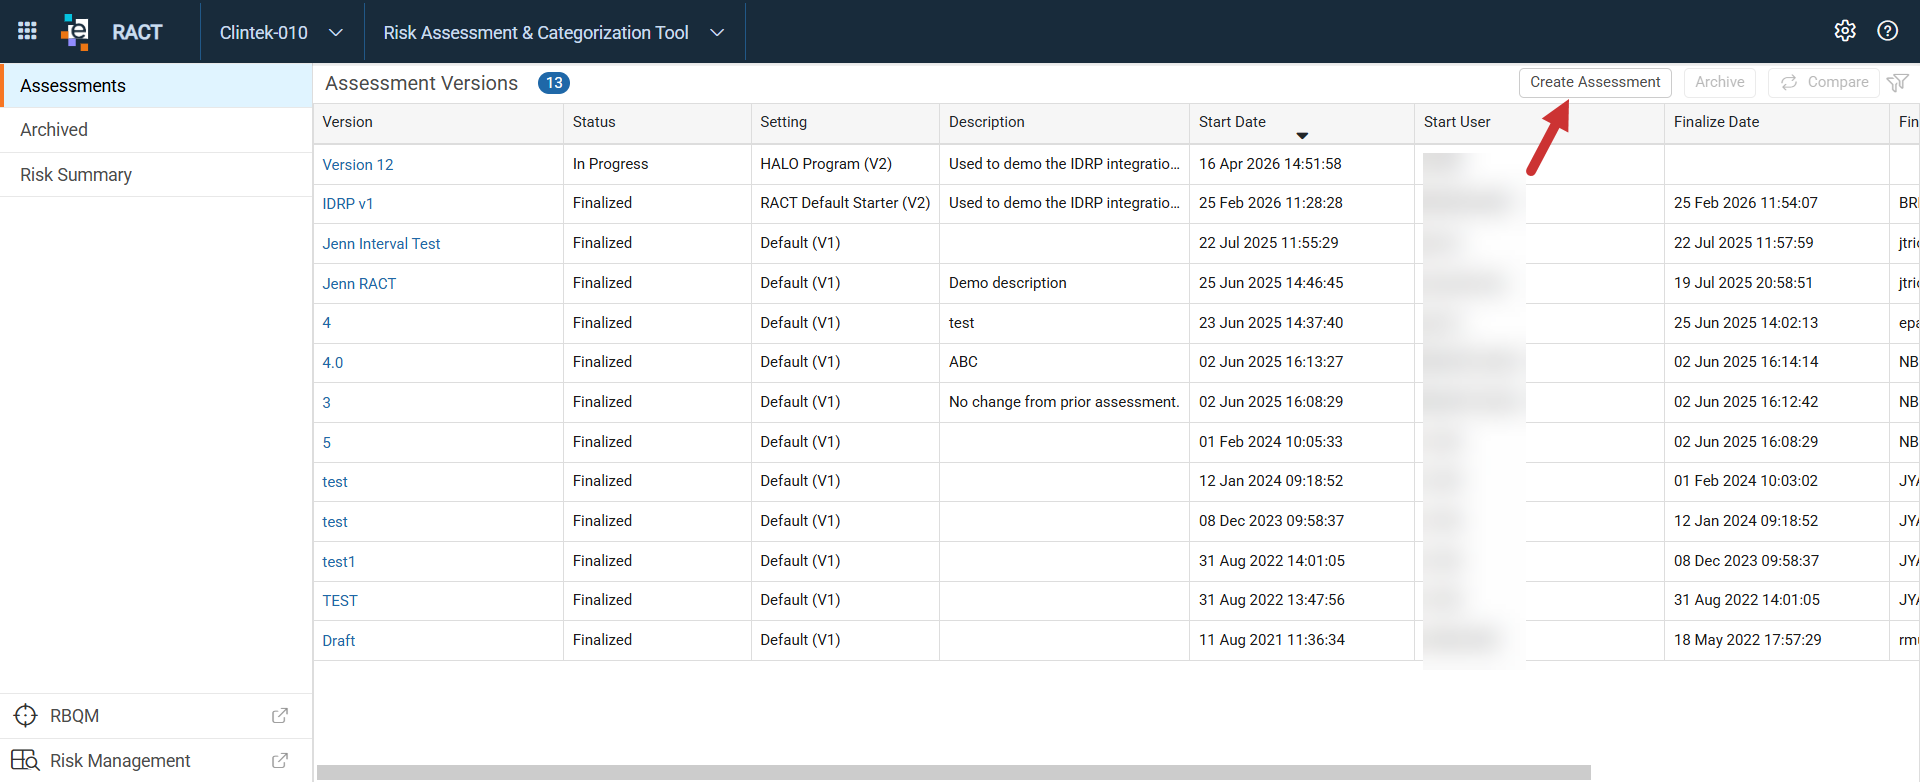Open the apps grid launcher icon
This screenshot has width=1920, height=782.
tap(27, 31)
